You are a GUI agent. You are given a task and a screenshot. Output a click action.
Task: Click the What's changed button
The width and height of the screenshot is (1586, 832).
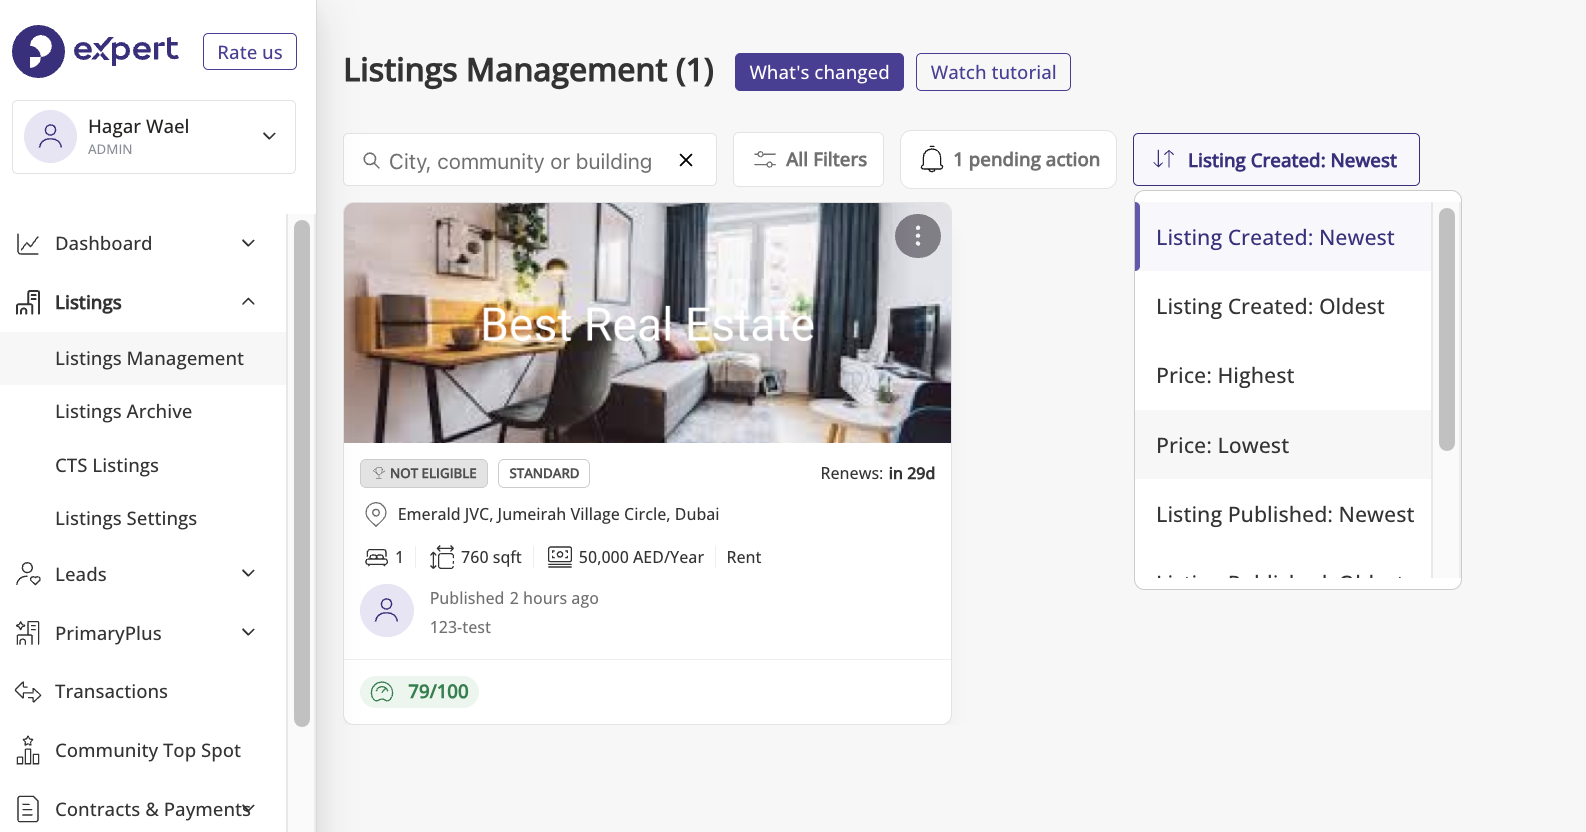[819, 72]
